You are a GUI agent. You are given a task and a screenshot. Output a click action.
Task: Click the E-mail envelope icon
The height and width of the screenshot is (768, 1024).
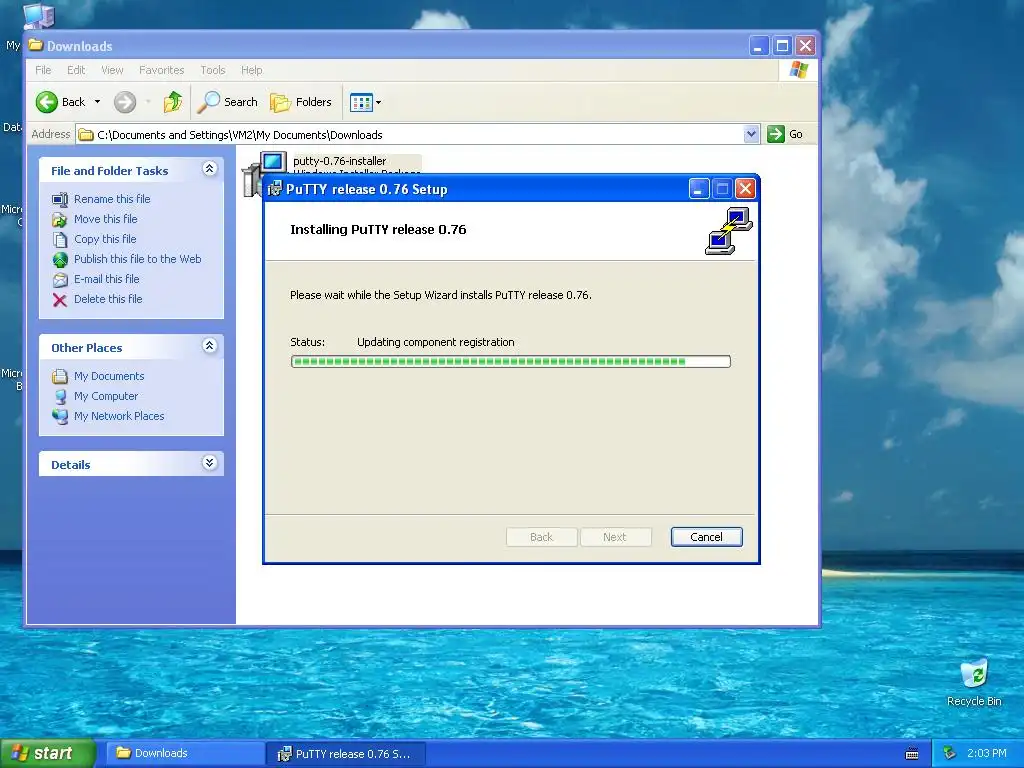click(x=60, y=280)
